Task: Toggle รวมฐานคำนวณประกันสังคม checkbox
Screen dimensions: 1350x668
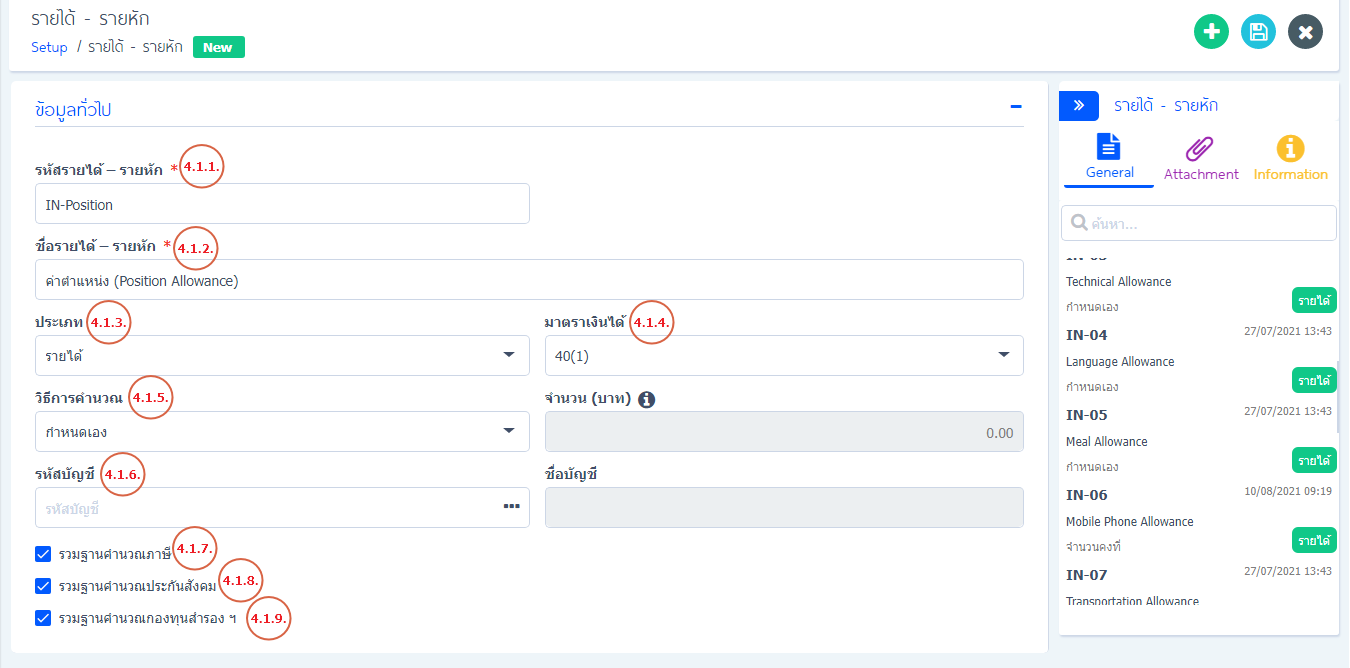Action: (43, 586)
